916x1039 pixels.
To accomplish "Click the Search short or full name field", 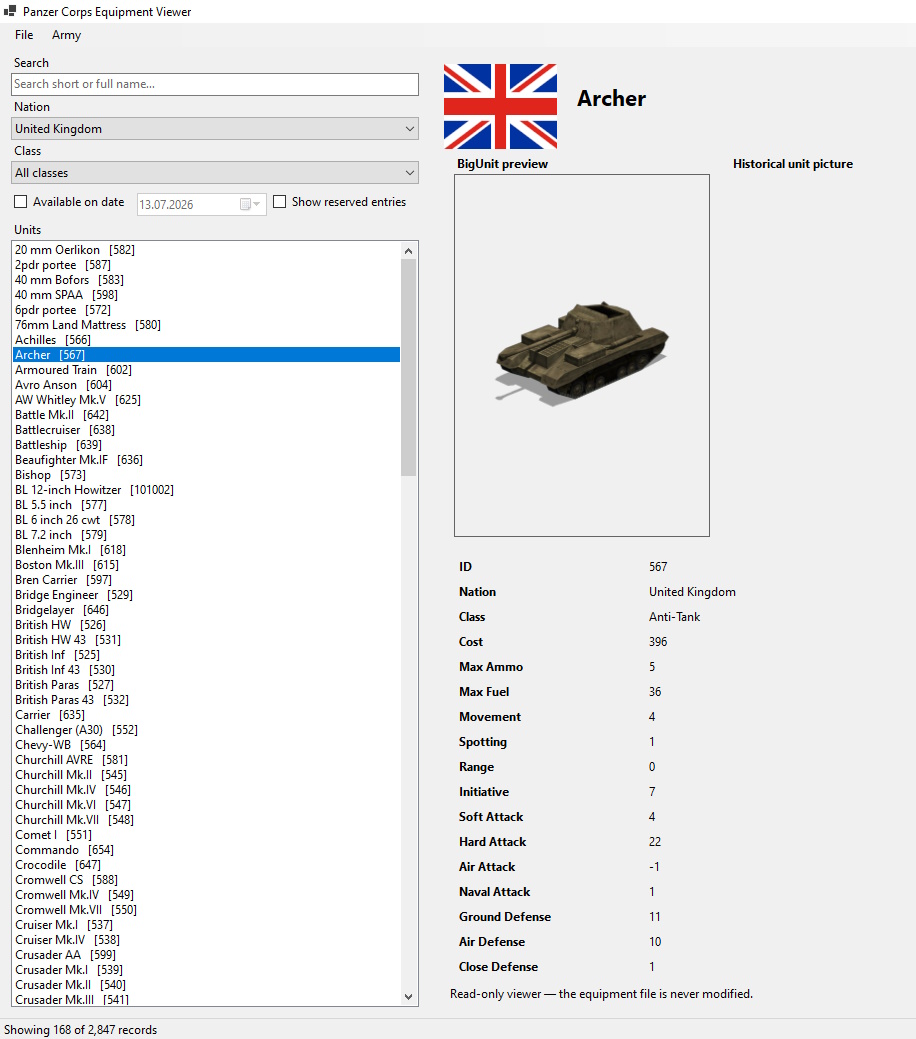I will click(x=215, y=84).
